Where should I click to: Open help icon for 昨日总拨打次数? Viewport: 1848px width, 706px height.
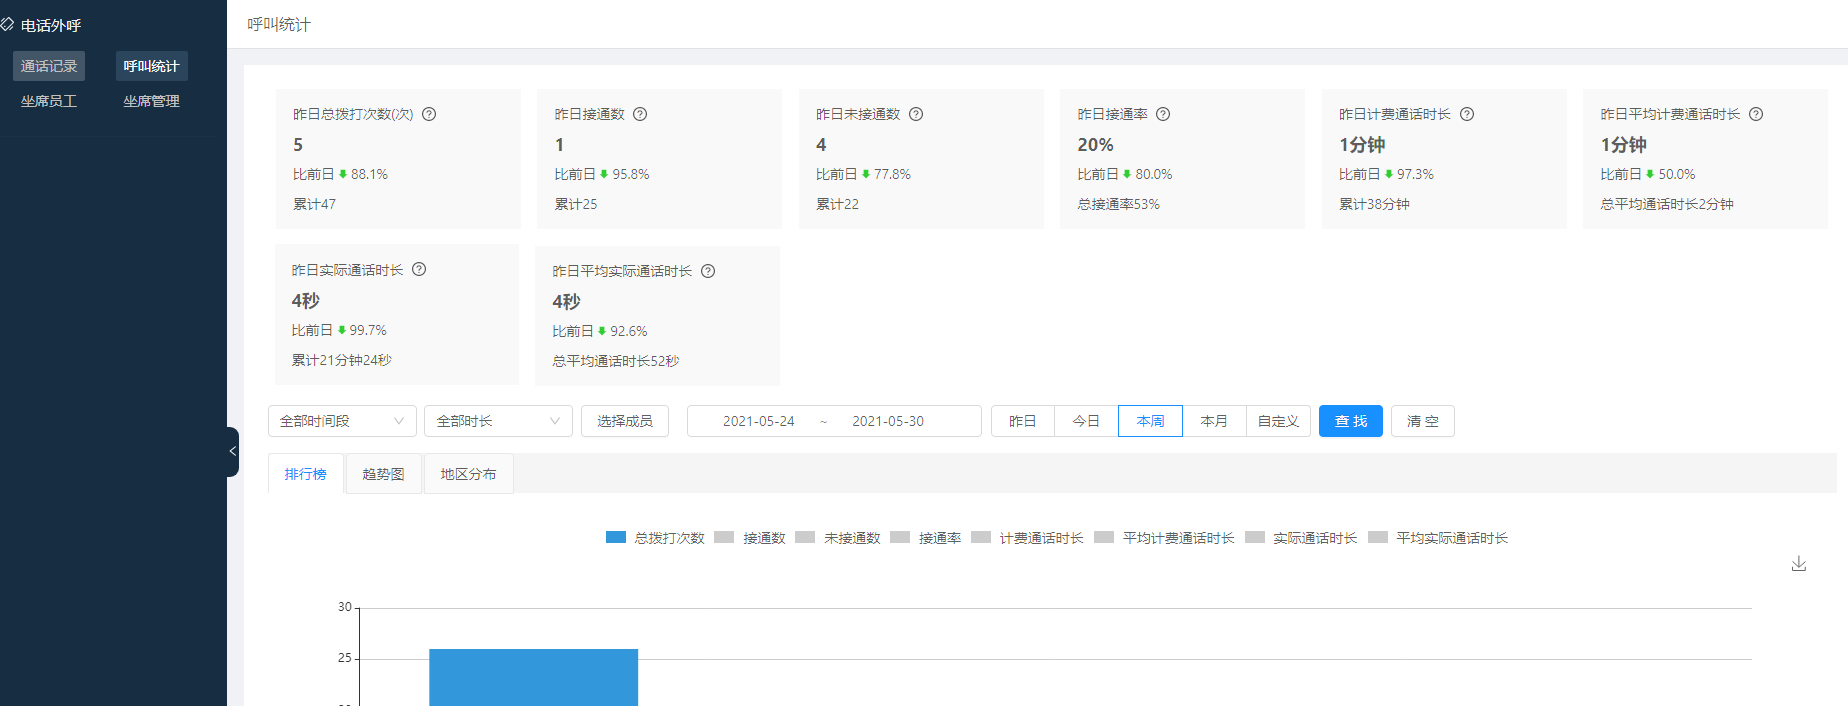point(429,114)
